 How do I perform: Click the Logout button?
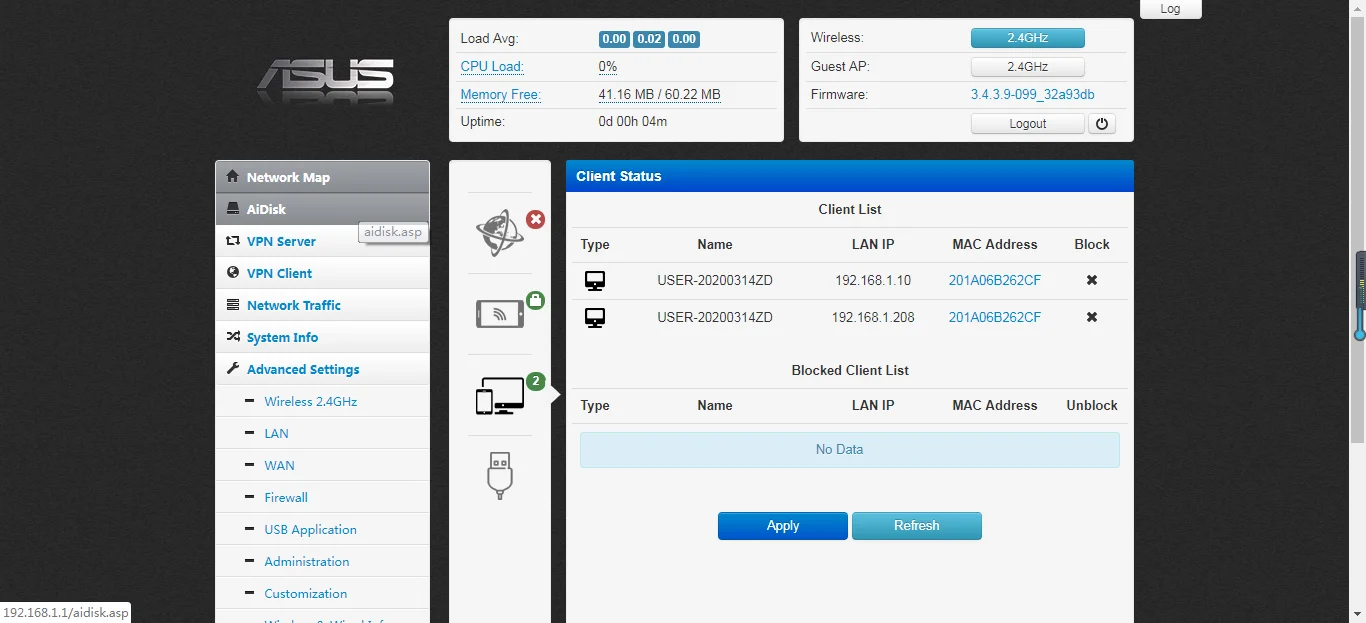pos(1028,124)
